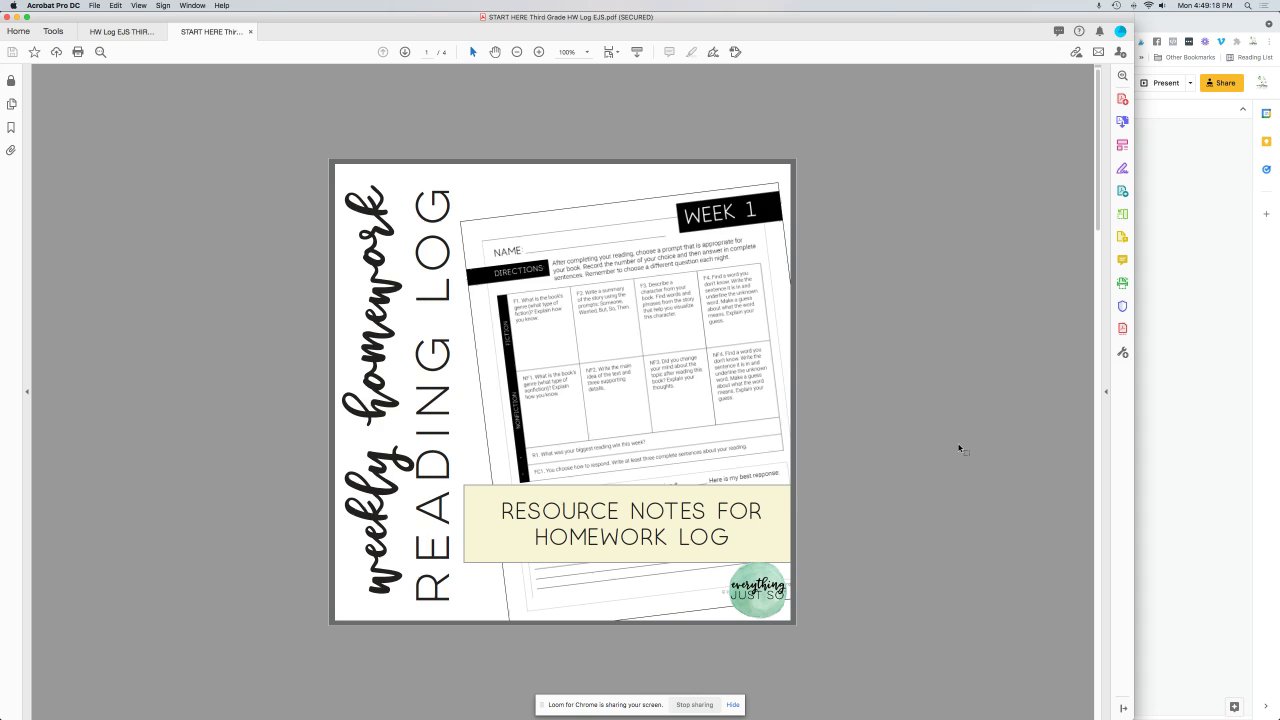Open the More Tools wrench icon

[1123, 352]
